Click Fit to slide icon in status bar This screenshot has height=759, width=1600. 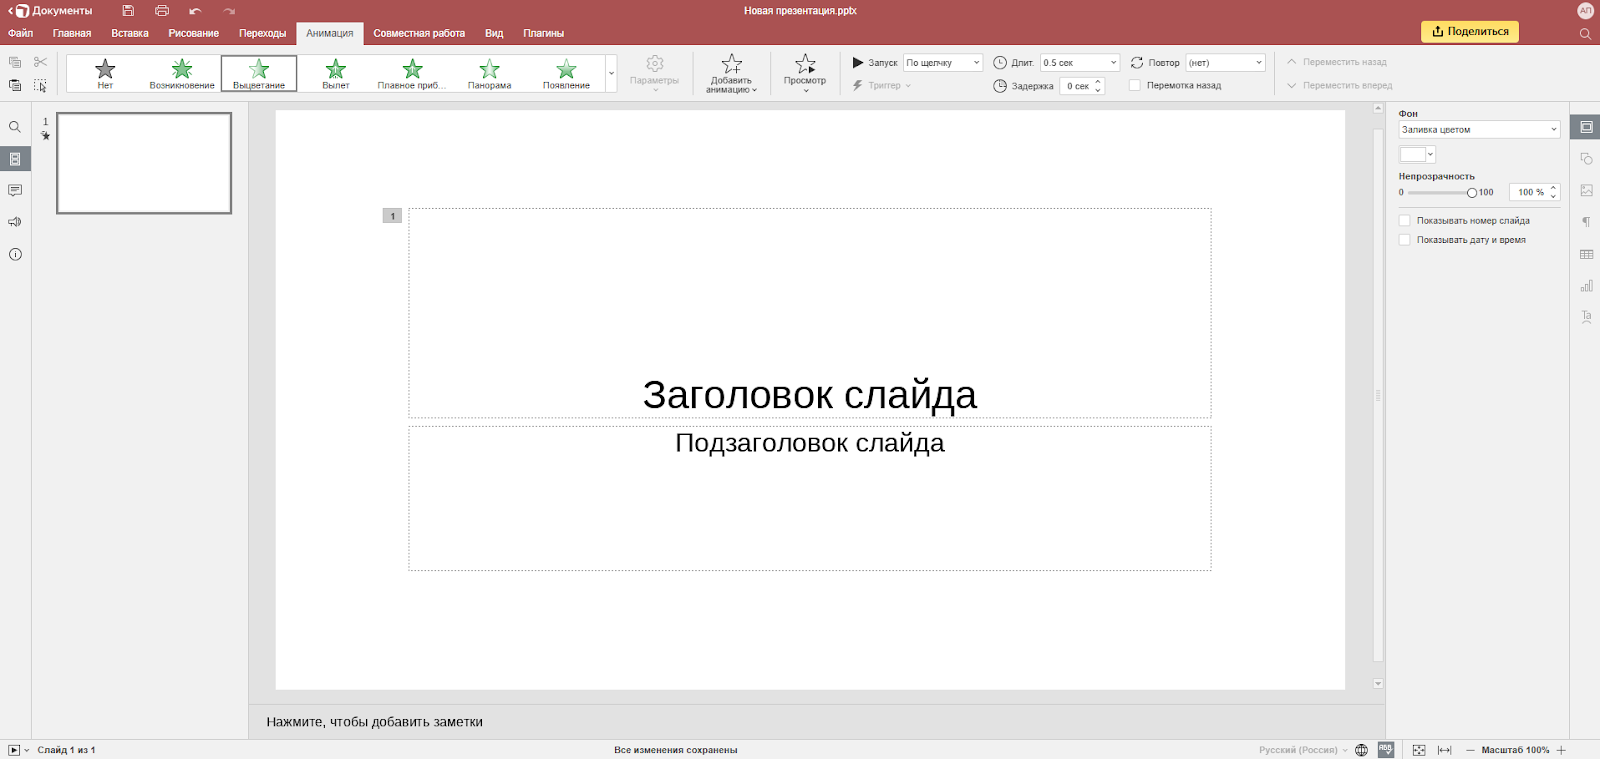(1418, 750)
